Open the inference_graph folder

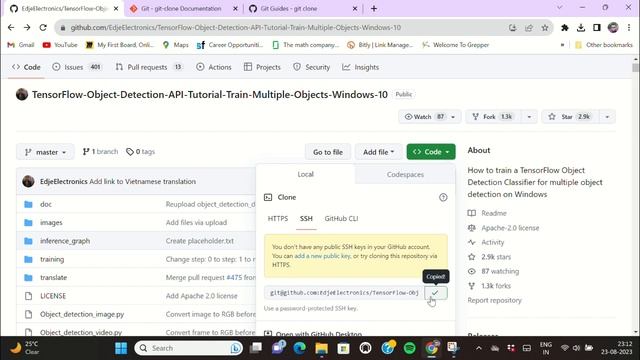pyautogui.click(x=65, y=241)
